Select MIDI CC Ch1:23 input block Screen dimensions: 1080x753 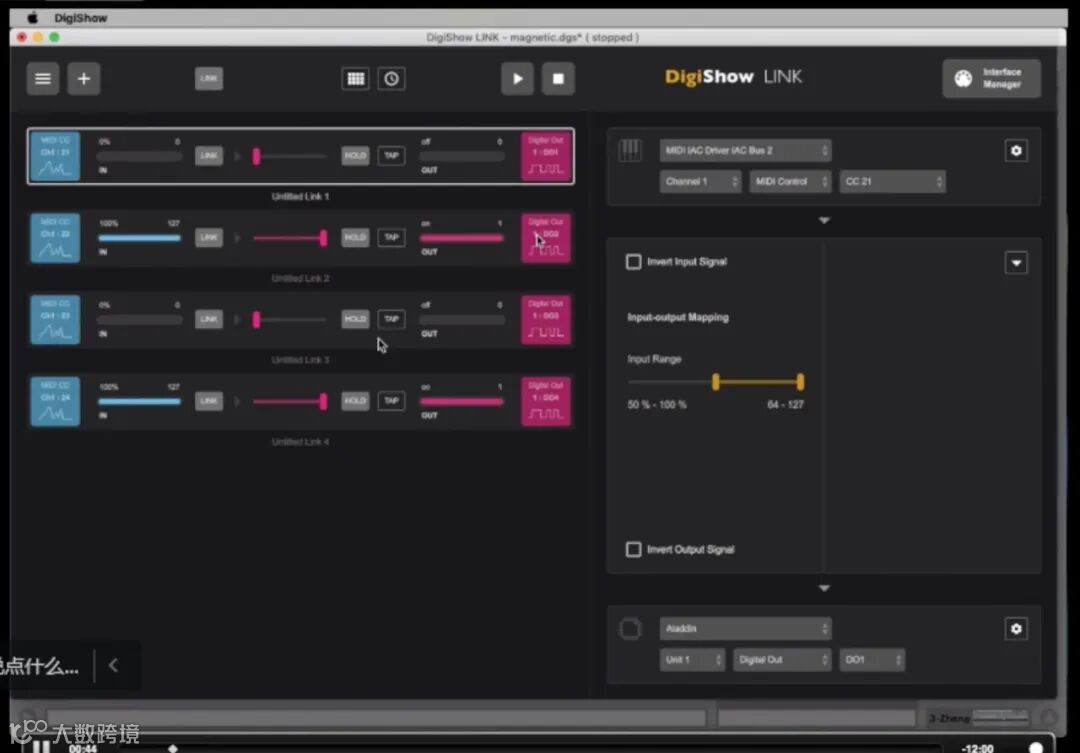click(55, 320)
